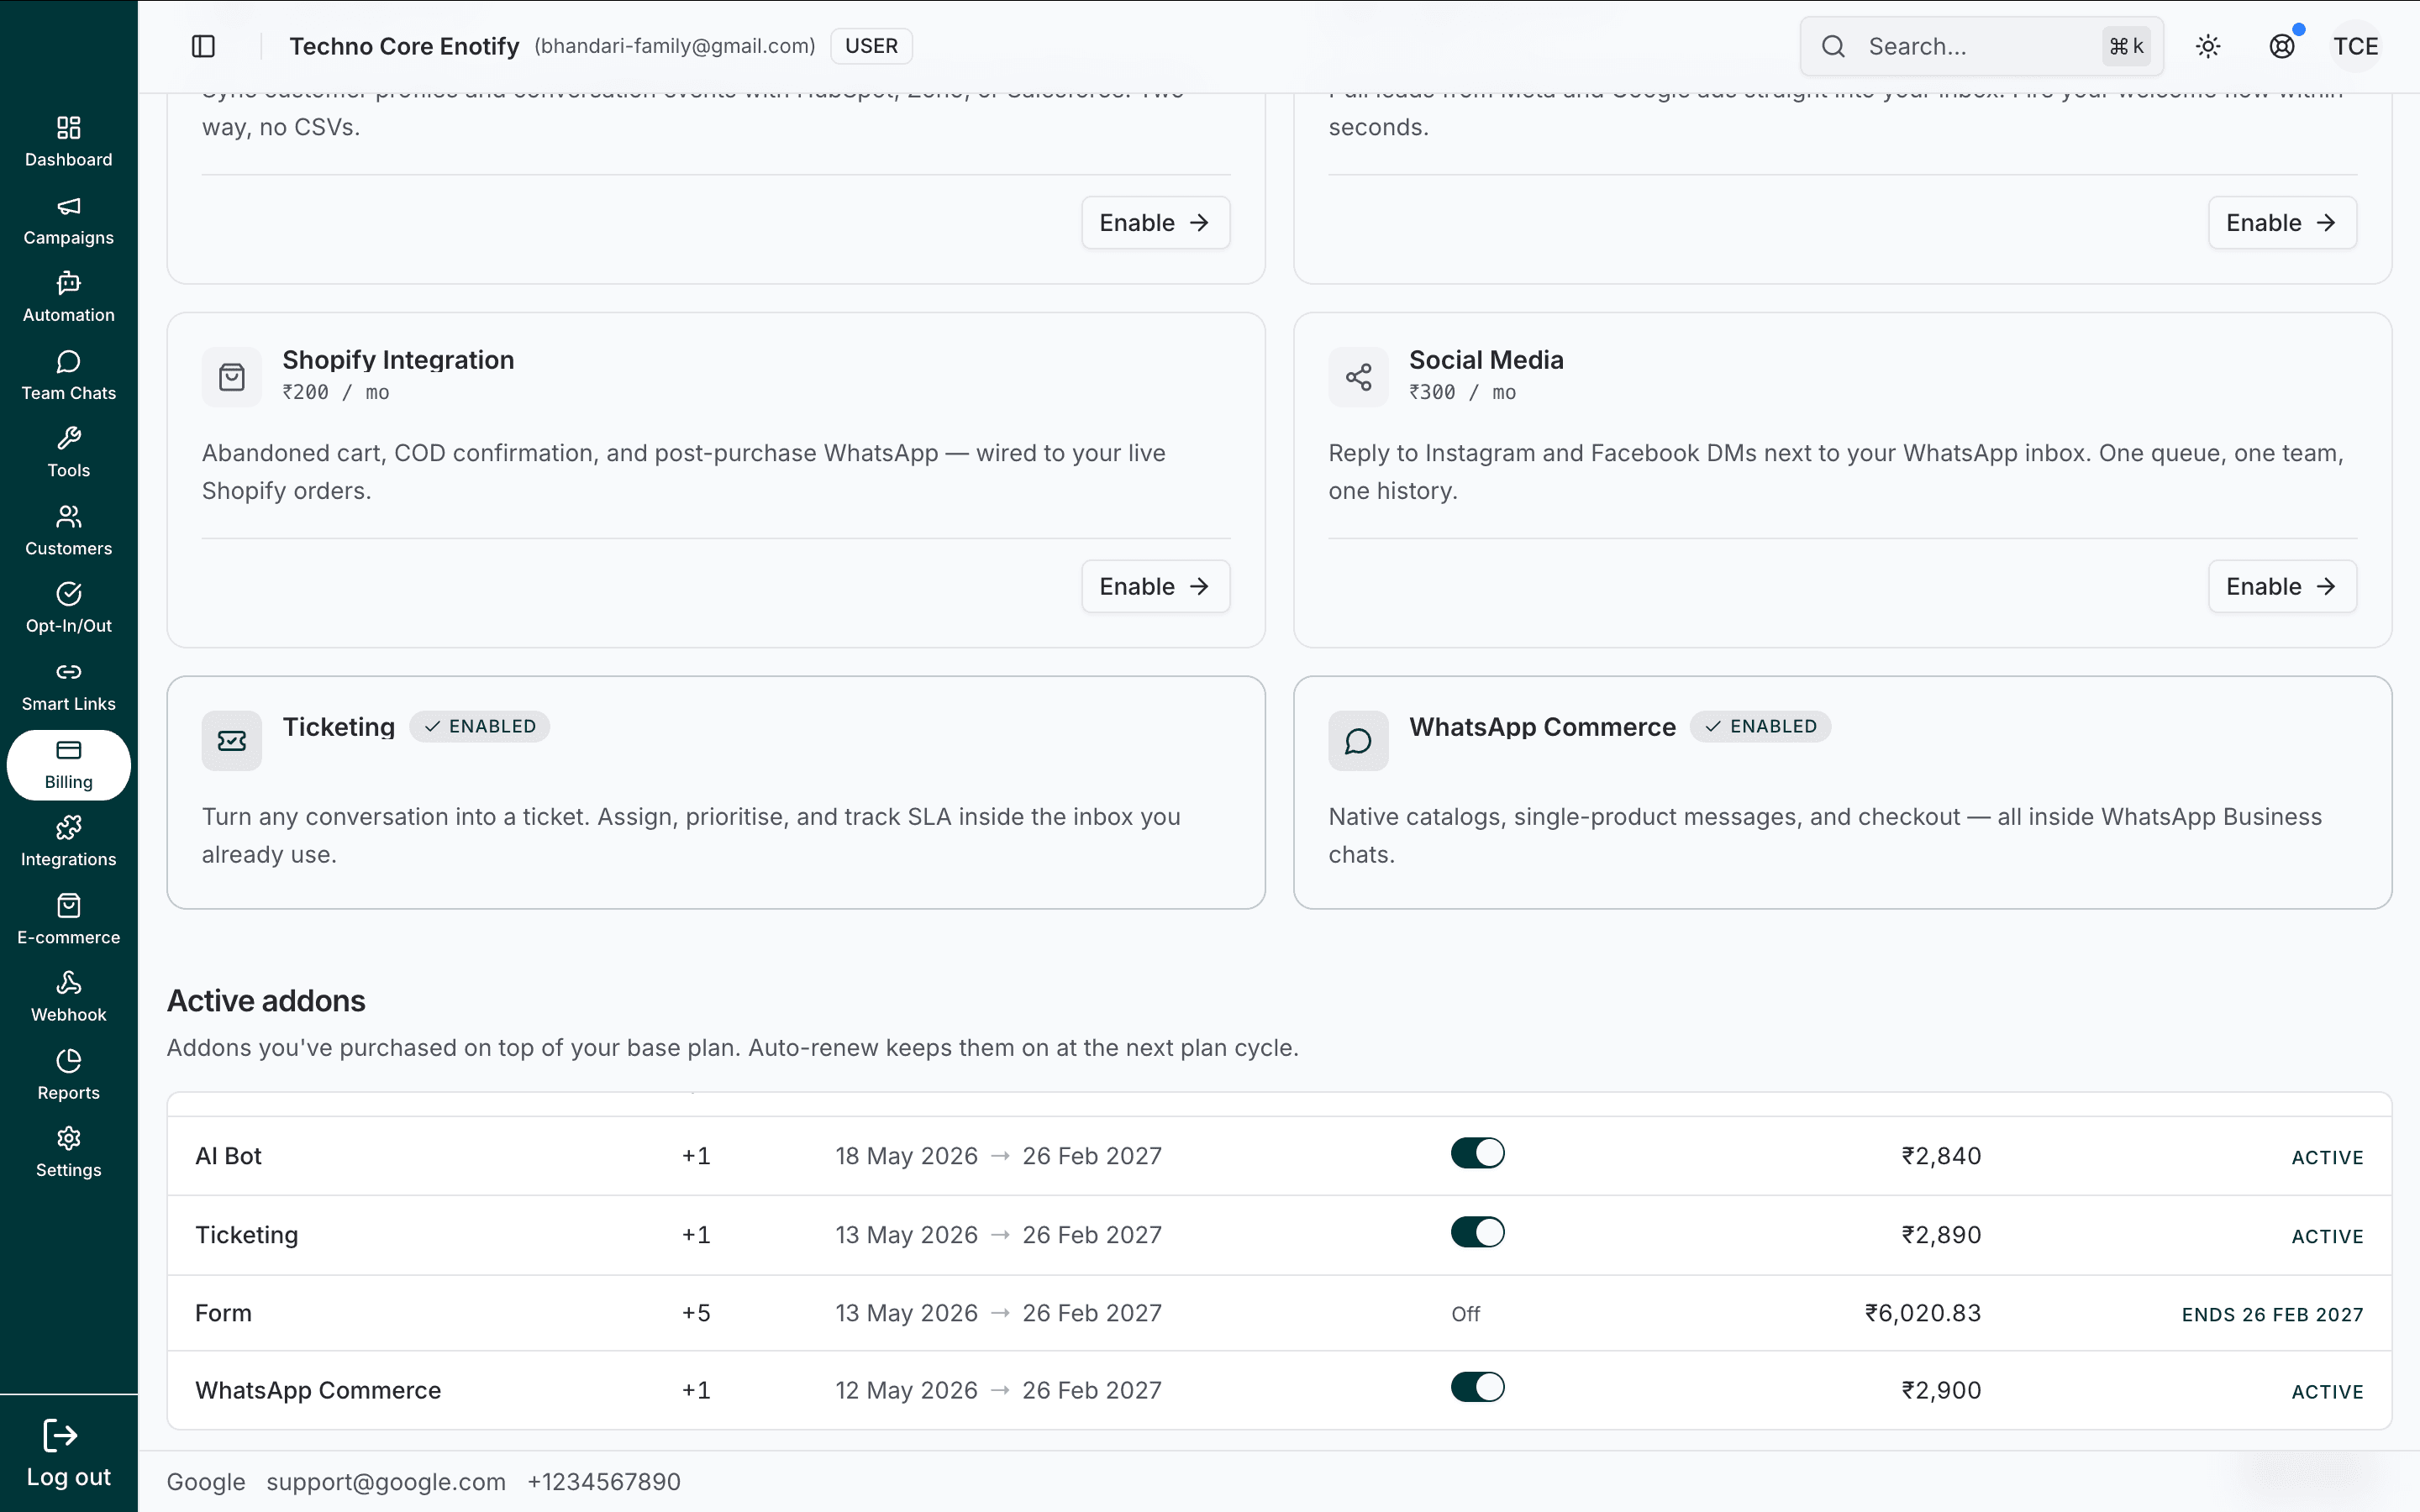Click the WhatsApp Commerce chat icon
Viewport: 2420px width, 1512px height.
pos(1358,741)
